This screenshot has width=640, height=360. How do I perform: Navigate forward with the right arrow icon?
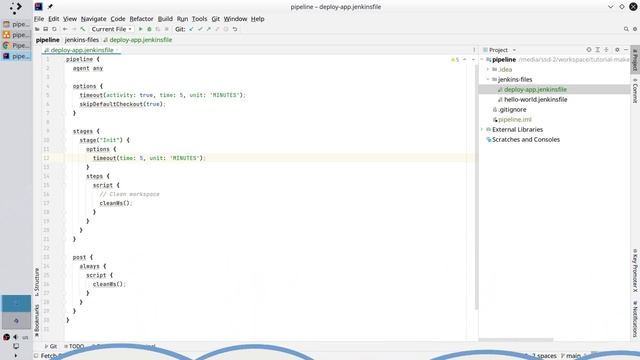coord(74,29)
